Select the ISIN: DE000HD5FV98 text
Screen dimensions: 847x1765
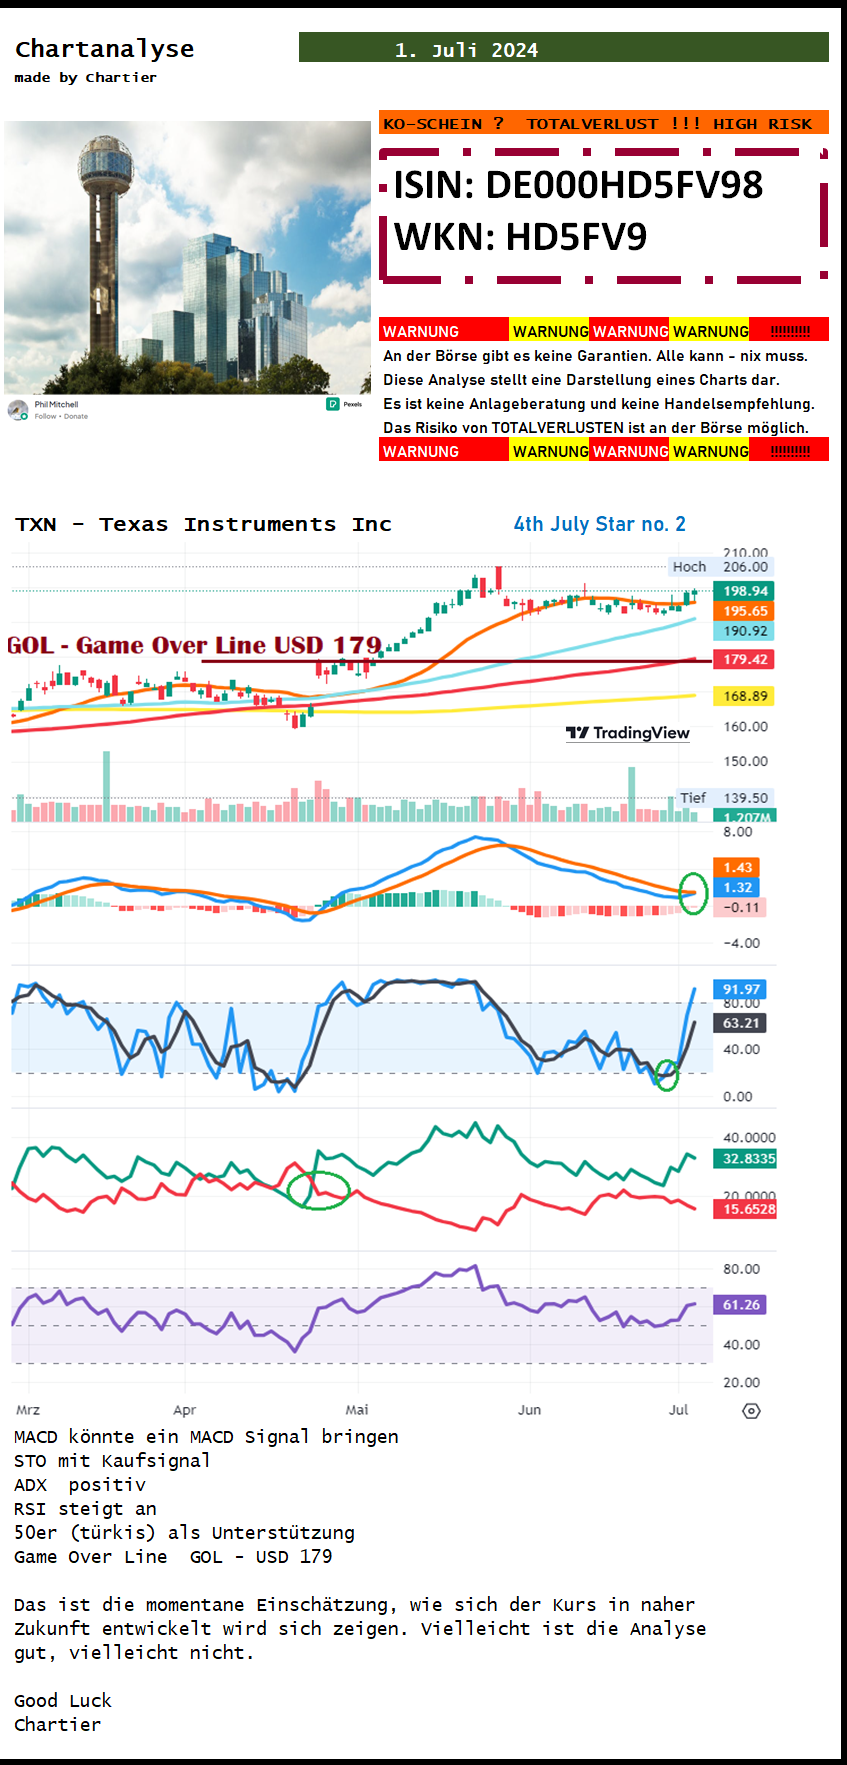(578, 184)
